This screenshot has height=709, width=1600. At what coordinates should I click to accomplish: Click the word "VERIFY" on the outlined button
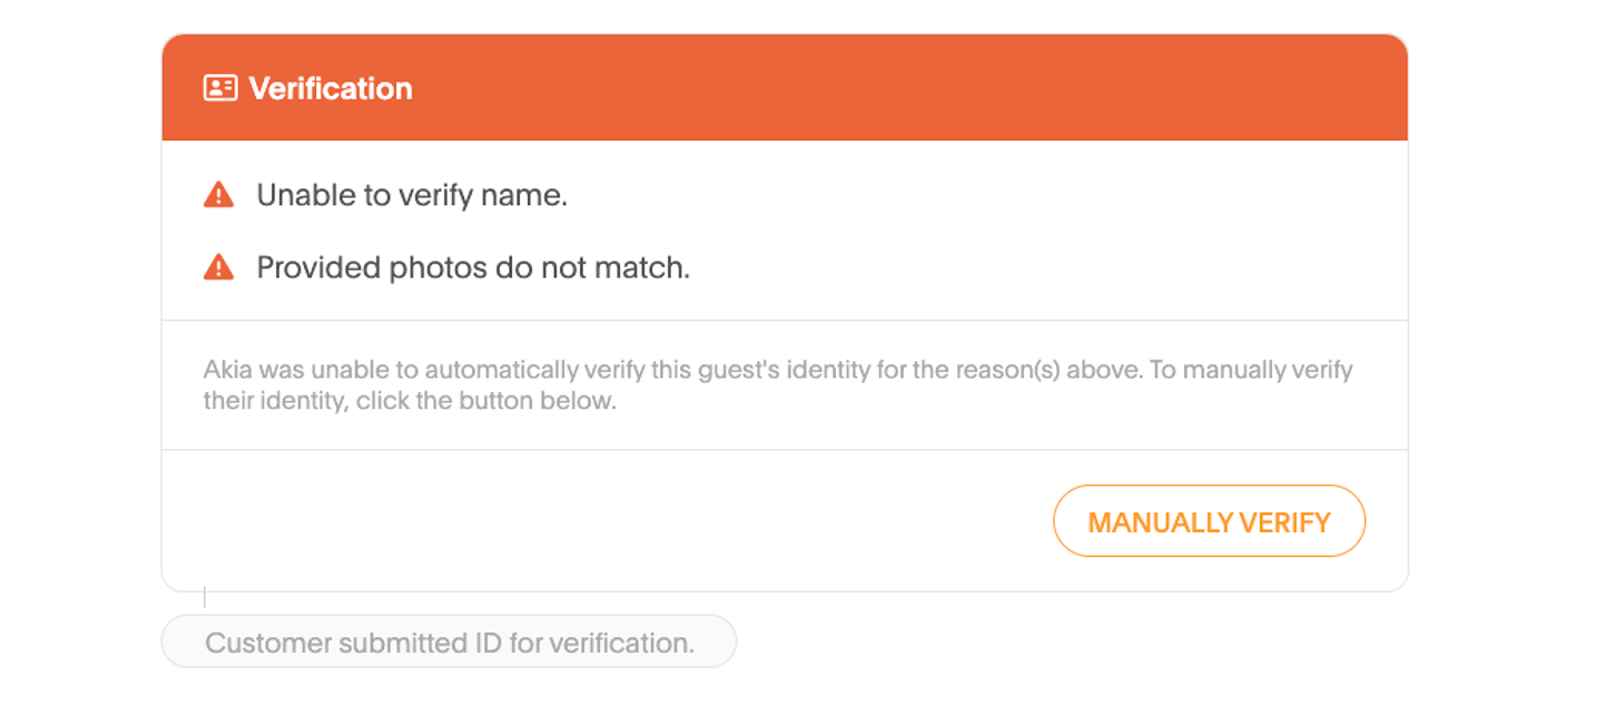pyautogui.click(x=1285, y=523)
